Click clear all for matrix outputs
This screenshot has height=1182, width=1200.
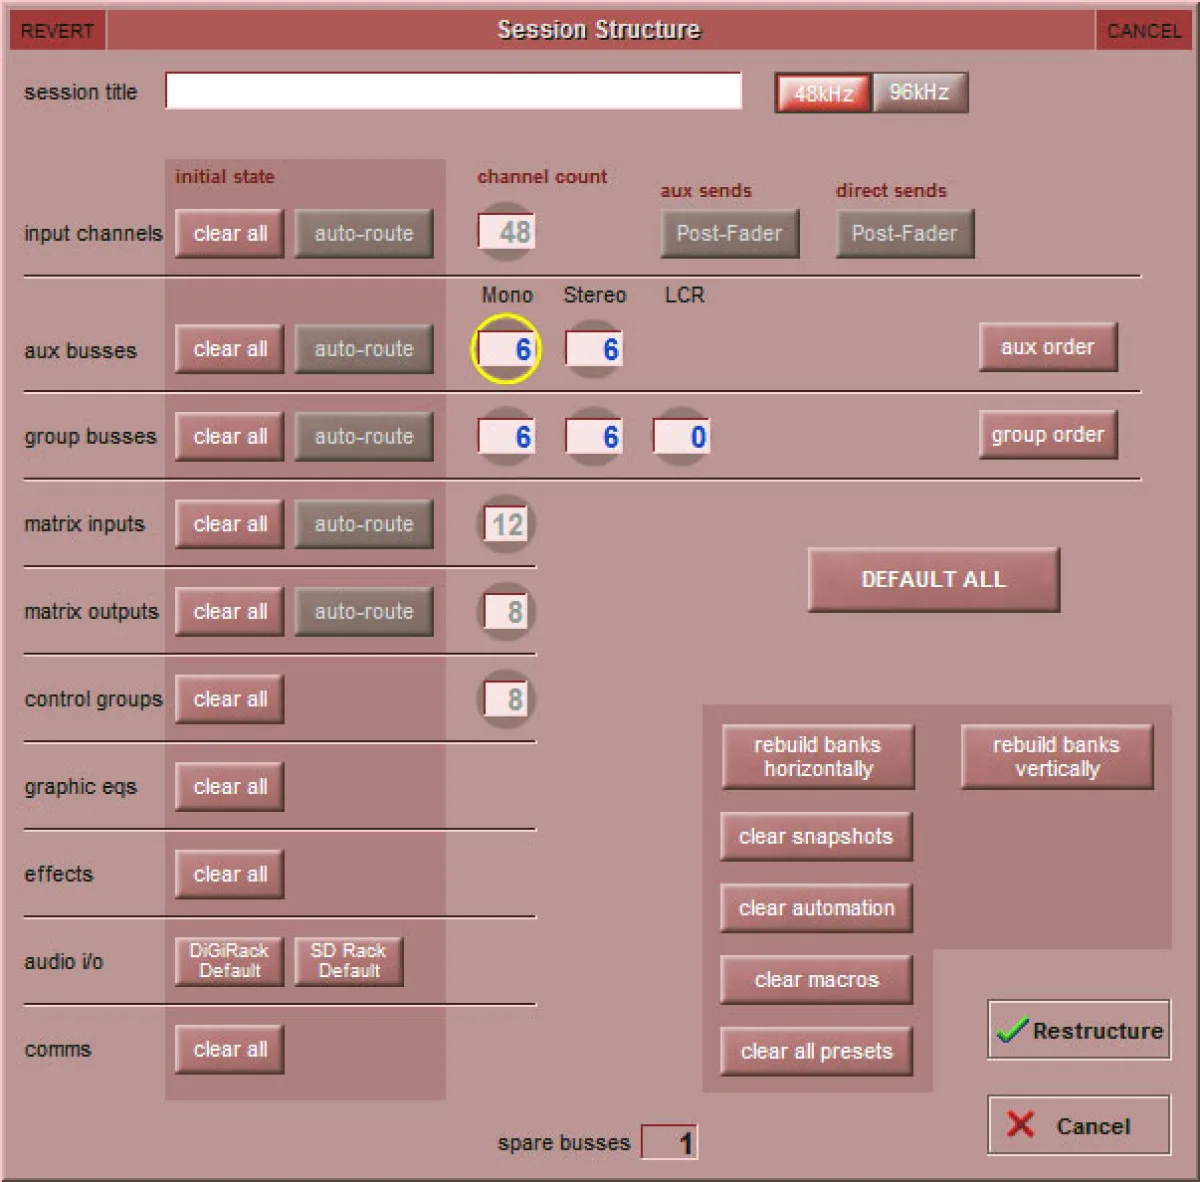[x=230, y=611]
